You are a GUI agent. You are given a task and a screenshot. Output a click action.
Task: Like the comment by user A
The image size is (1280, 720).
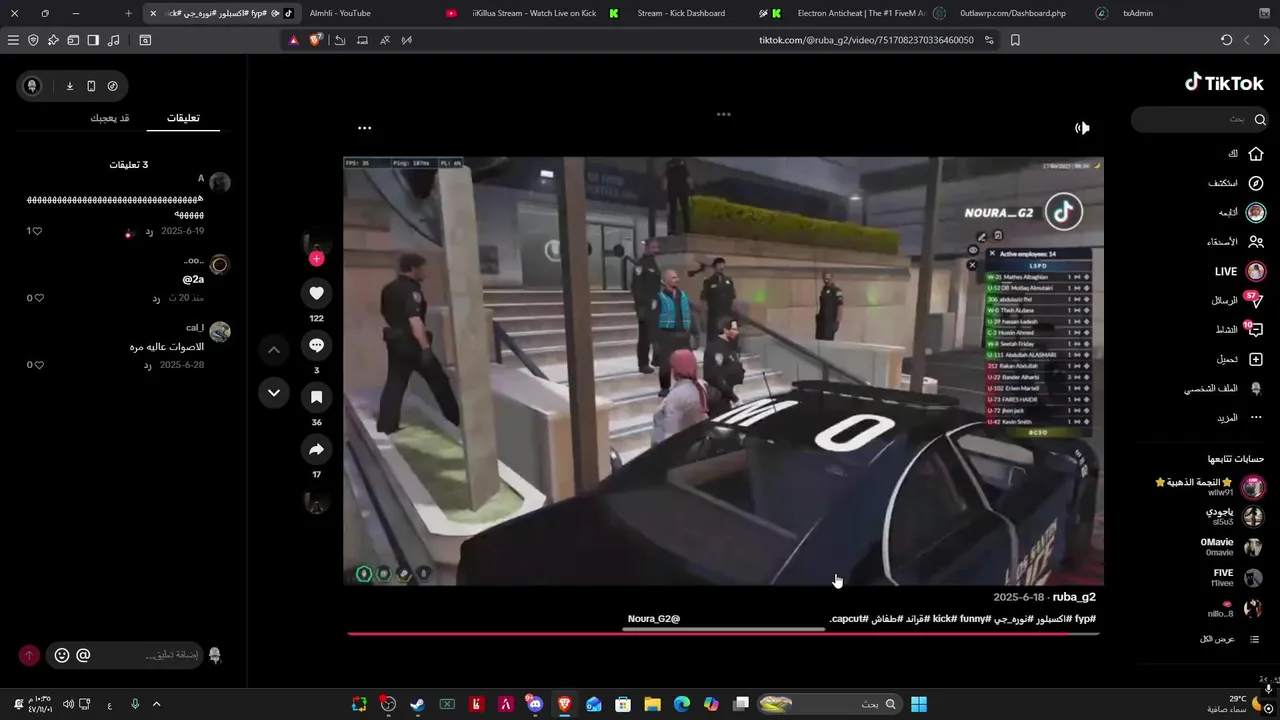pyautogui.click(x=37, y=231)
